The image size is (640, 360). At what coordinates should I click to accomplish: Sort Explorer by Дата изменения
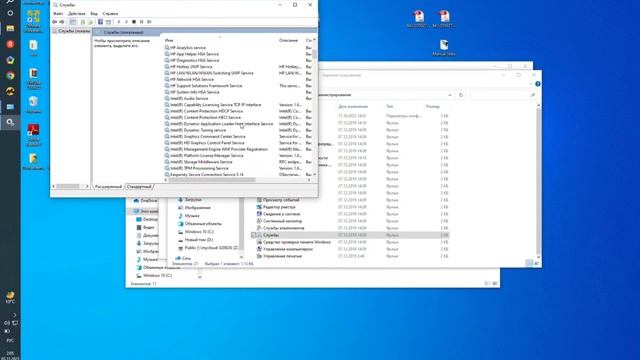(x=353, y=107)
